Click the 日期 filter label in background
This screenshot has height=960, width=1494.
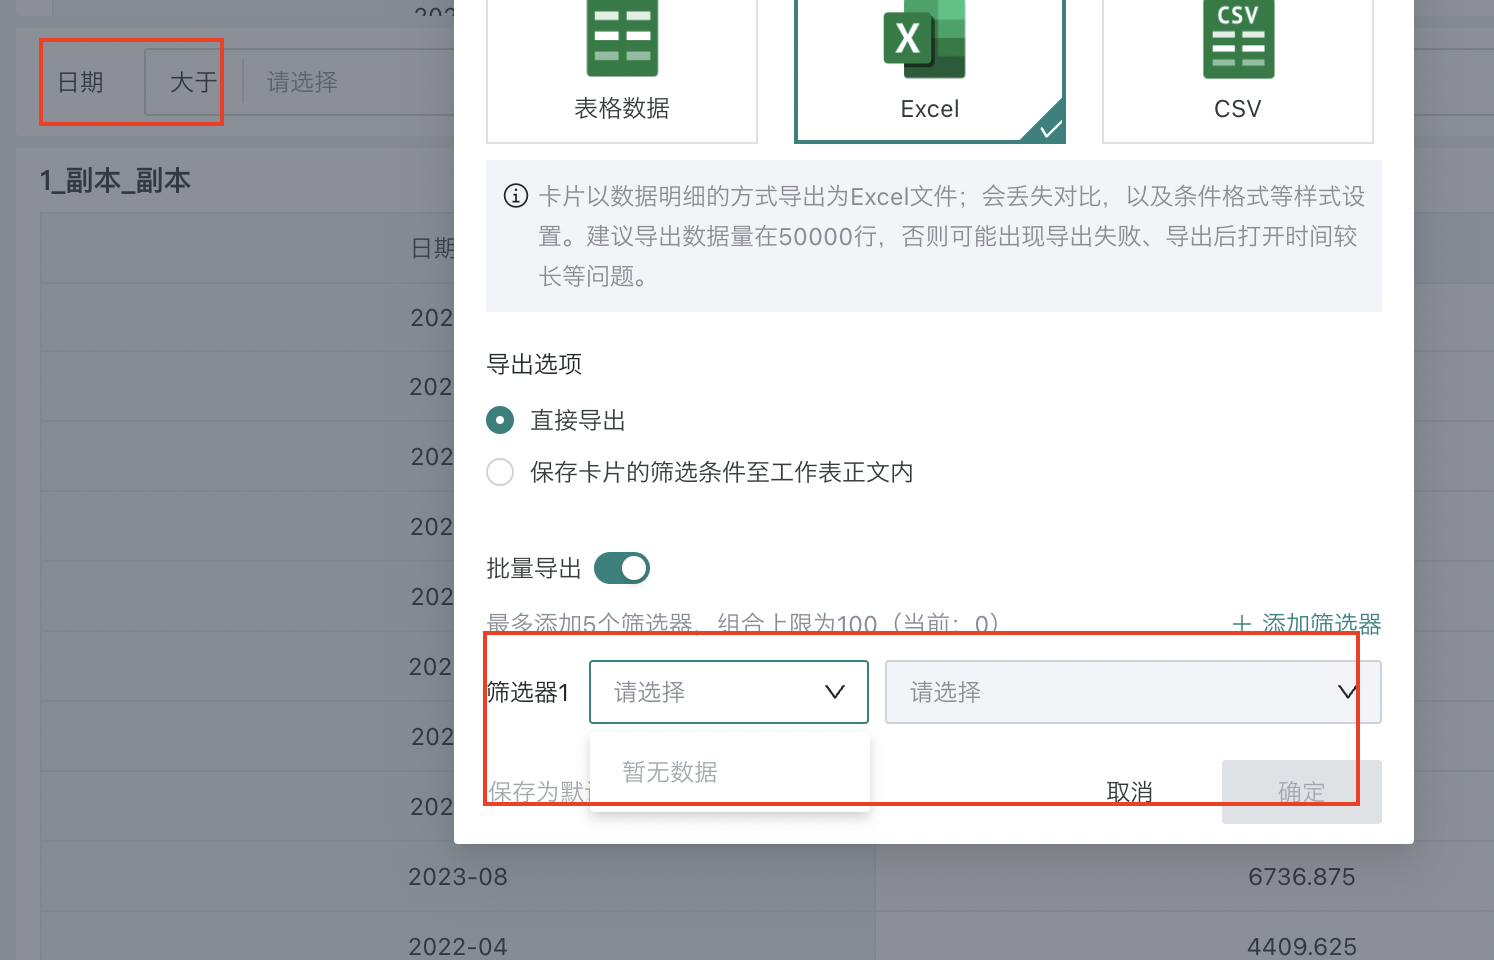tap(81, 82)
